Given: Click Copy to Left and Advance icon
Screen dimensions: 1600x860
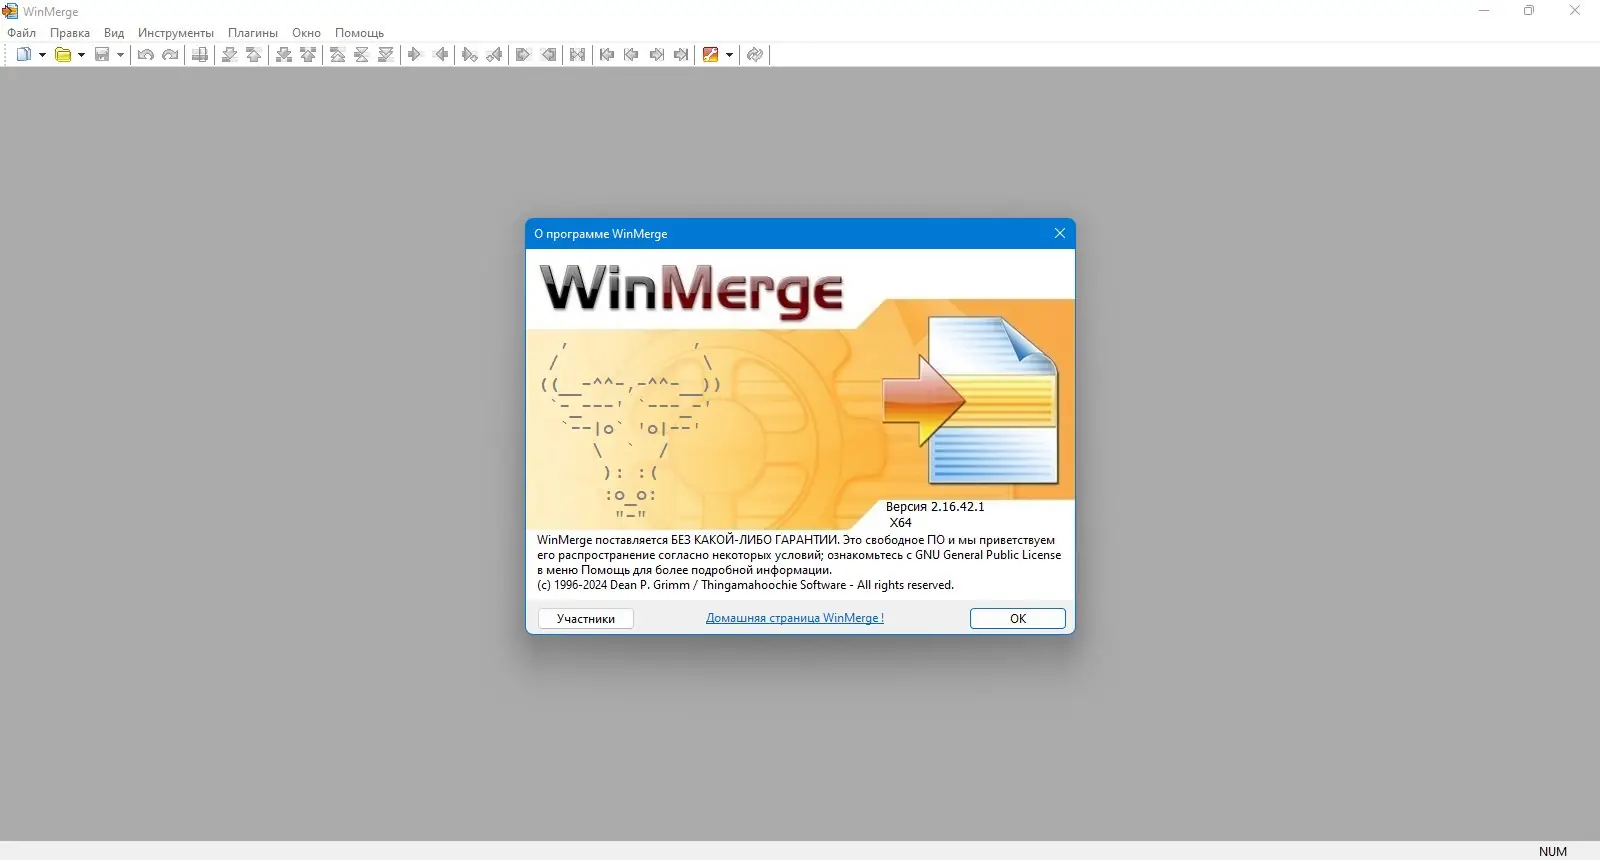Looking at the screenshot, I should click(x=494, y=55).
